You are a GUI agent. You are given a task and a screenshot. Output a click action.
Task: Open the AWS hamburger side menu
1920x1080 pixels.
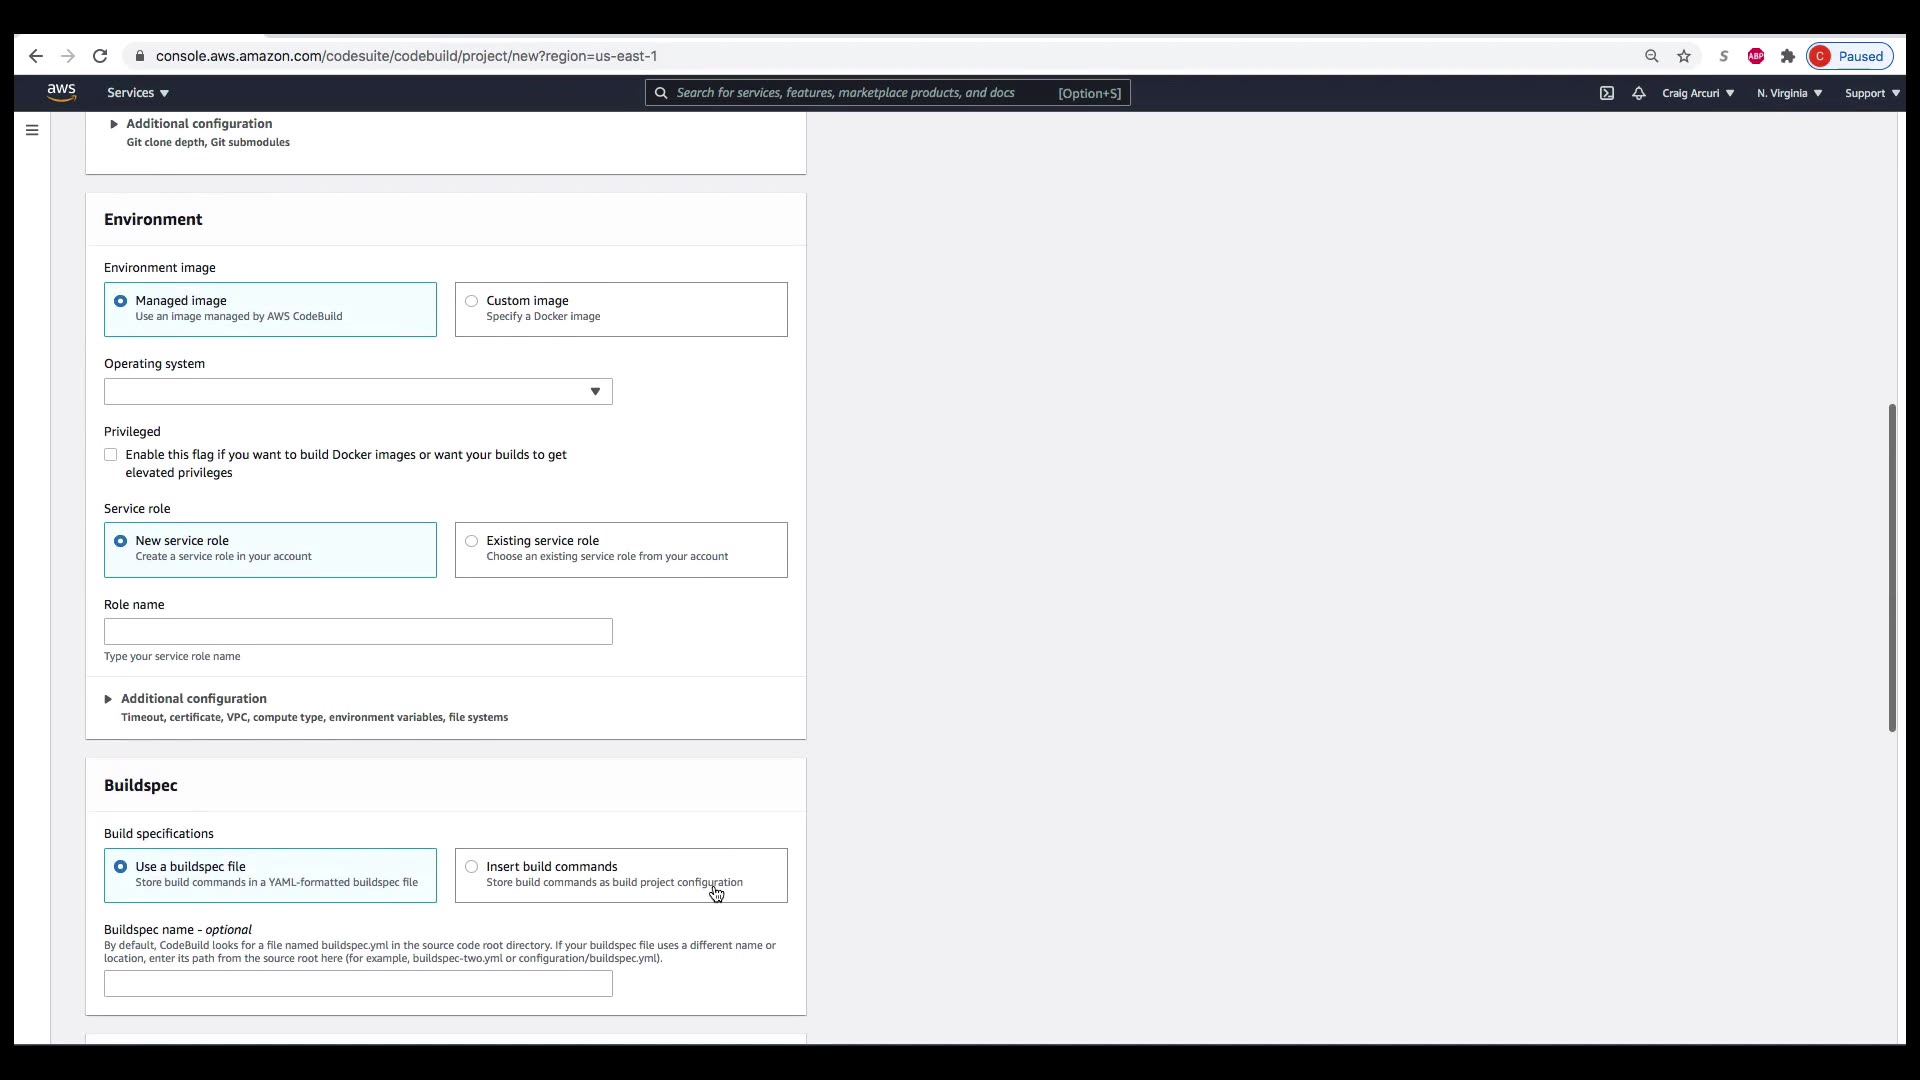point(32,130)
